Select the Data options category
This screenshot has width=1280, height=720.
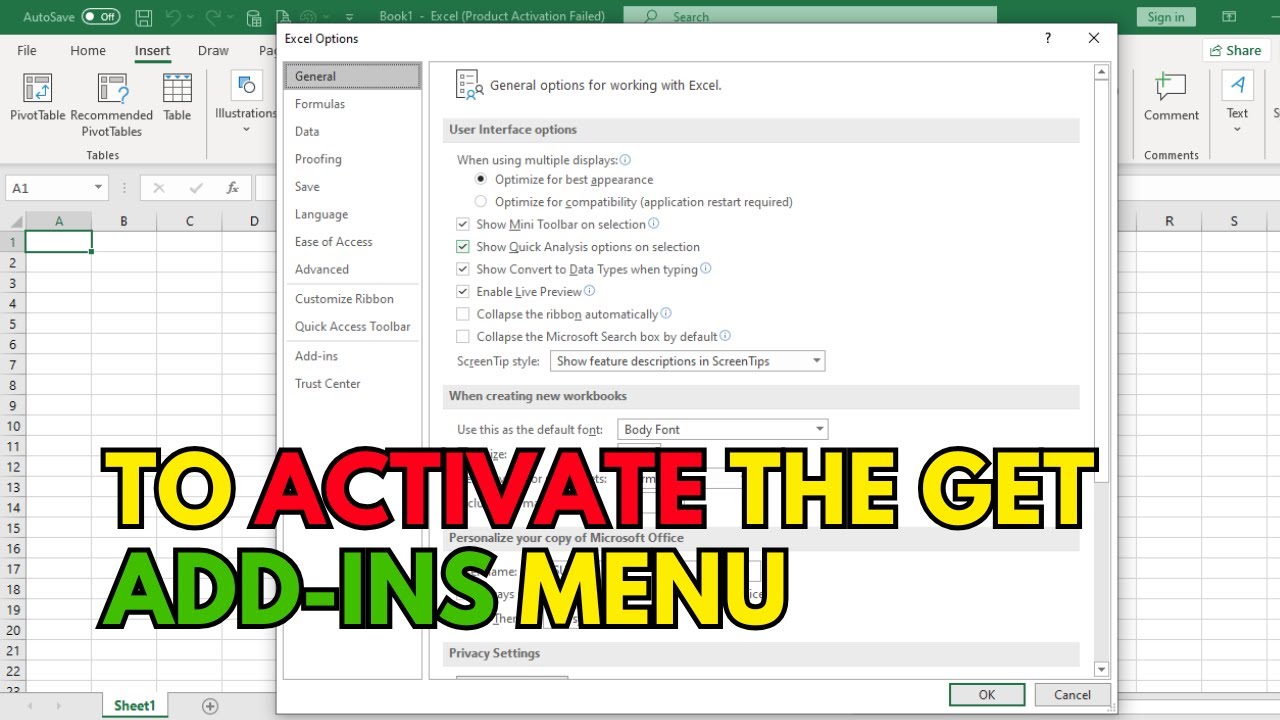352,132
